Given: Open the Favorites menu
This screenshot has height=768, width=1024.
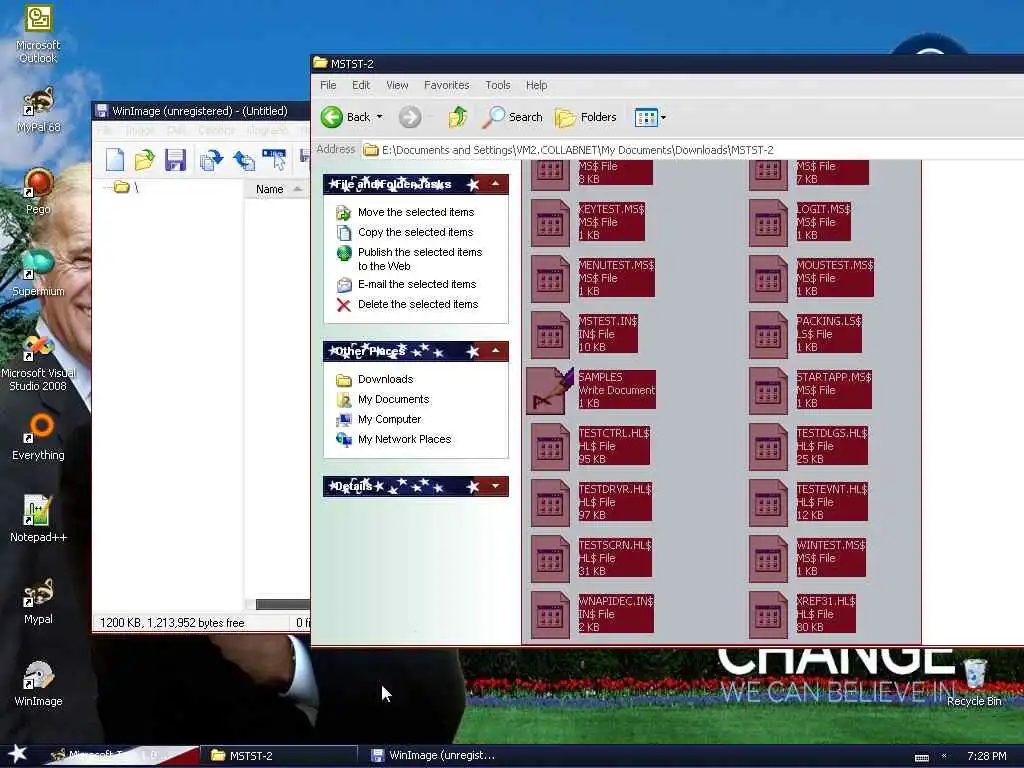Looking at the screenshot, I should [x=447, y=85].
